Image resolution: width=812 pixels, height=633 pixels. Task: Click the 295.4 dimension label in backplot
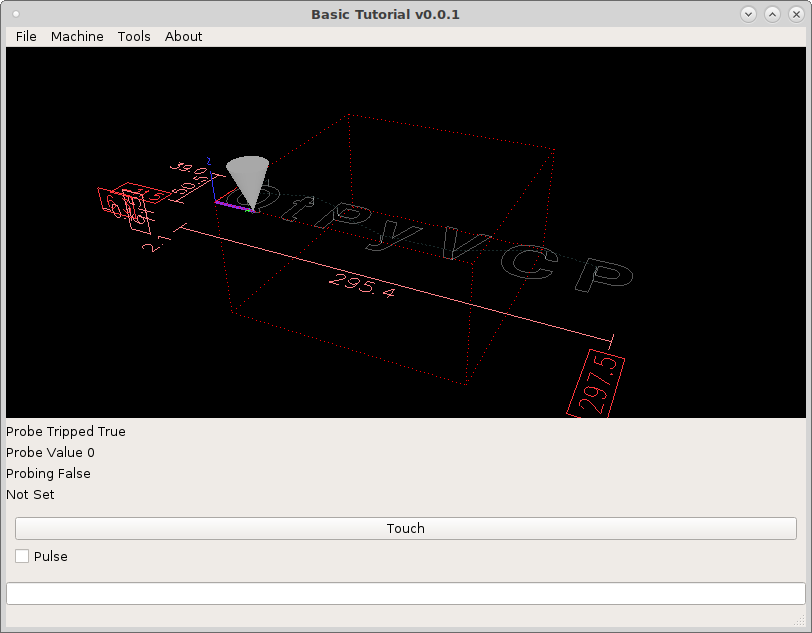coord(362,285)
